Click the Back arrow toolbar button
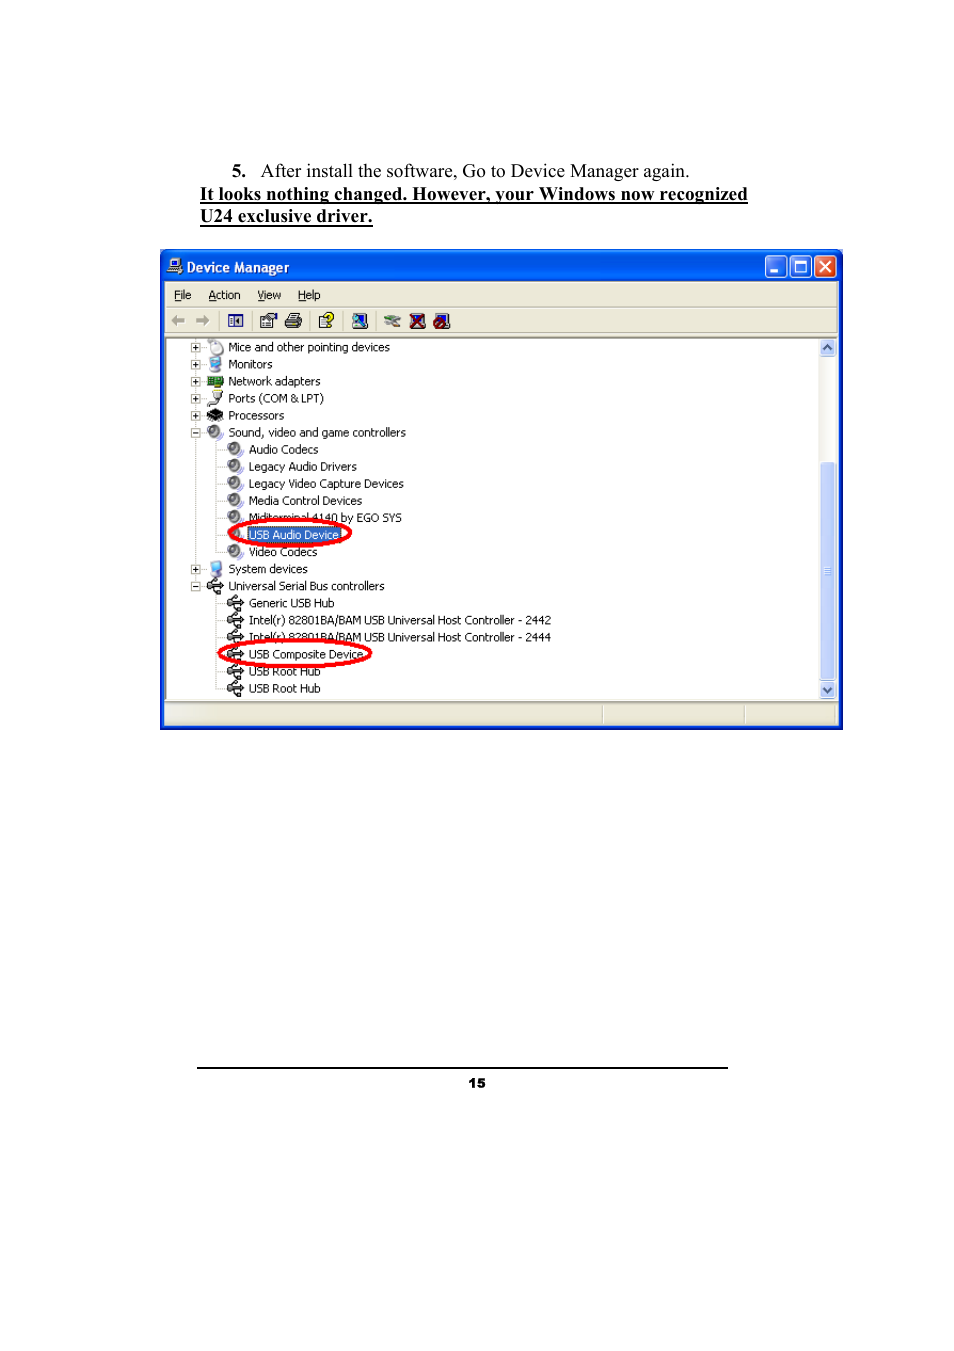This screenshot has width=954, height=1351. [178, 321]
